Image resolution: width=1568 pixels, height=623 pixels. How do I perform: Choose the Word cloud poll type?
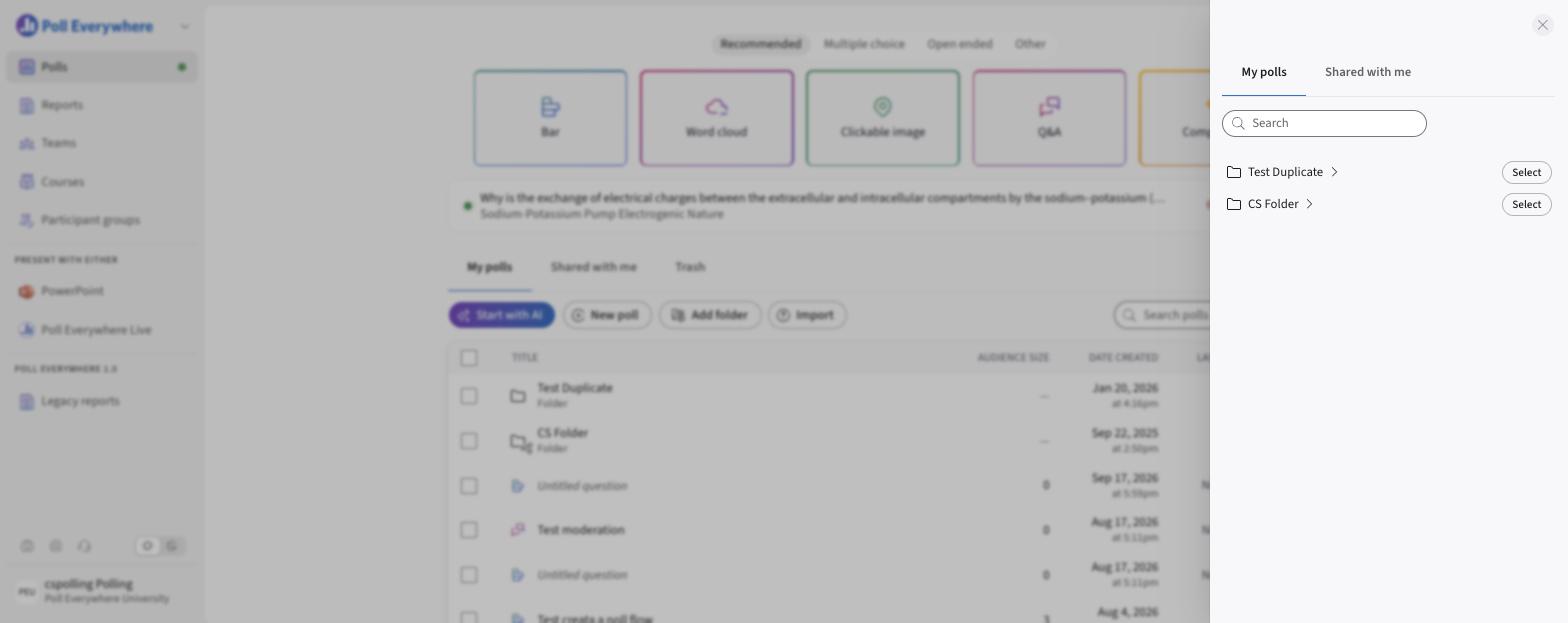(x=717, y=118)
